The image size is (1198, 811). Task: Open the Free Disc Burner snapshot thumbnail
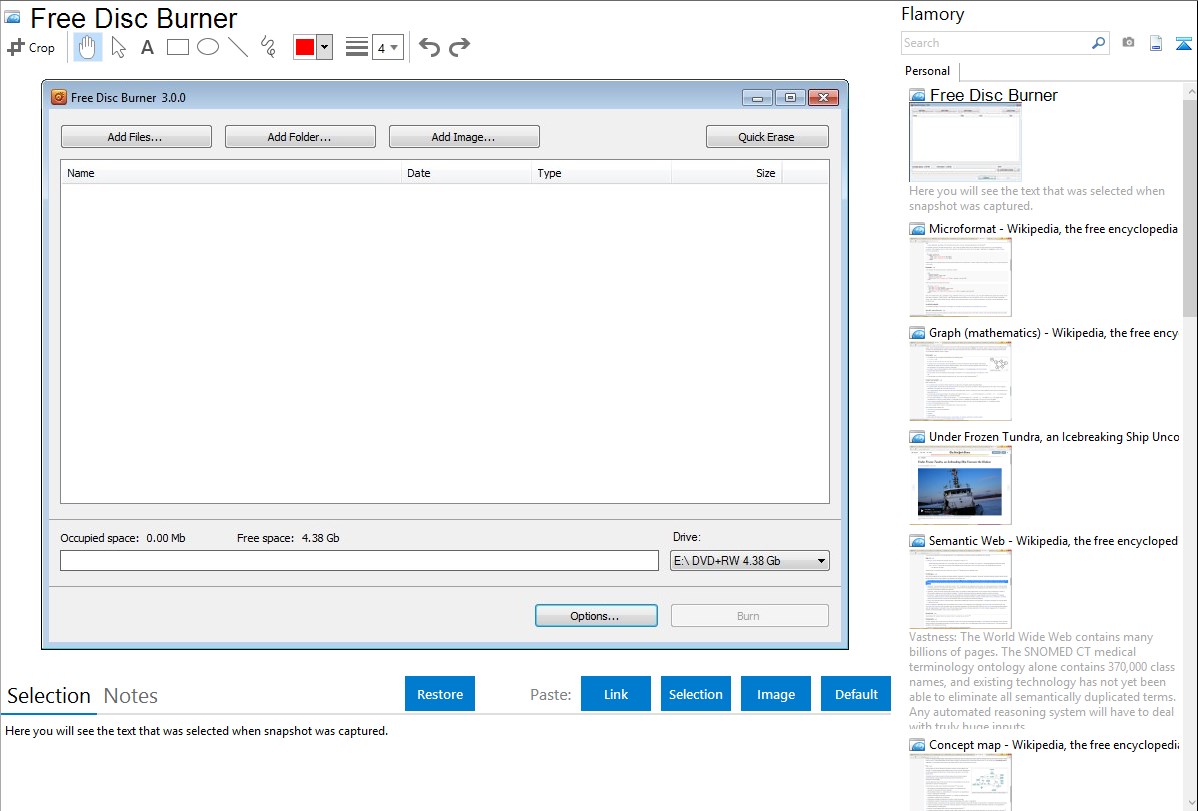tap(965, 143)
